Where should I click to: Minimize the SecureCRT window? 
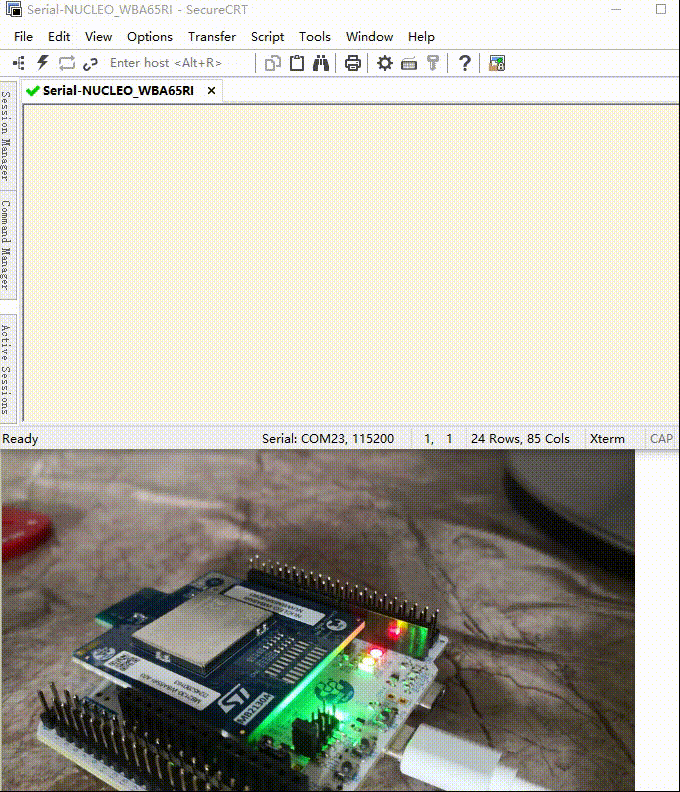click(616, 9)
